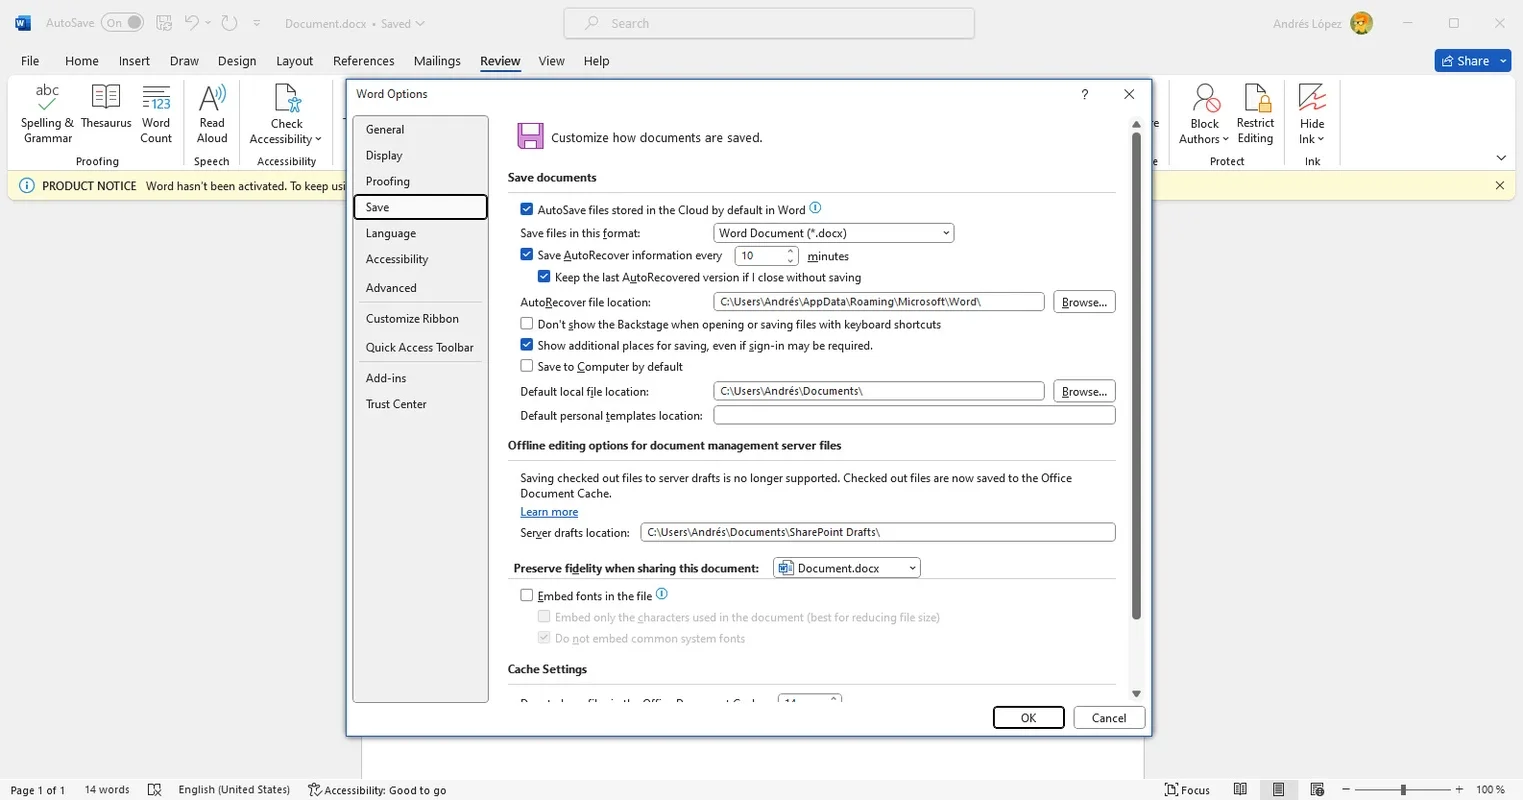
Task: Click zoom out minus icon
Action: 1346,789
